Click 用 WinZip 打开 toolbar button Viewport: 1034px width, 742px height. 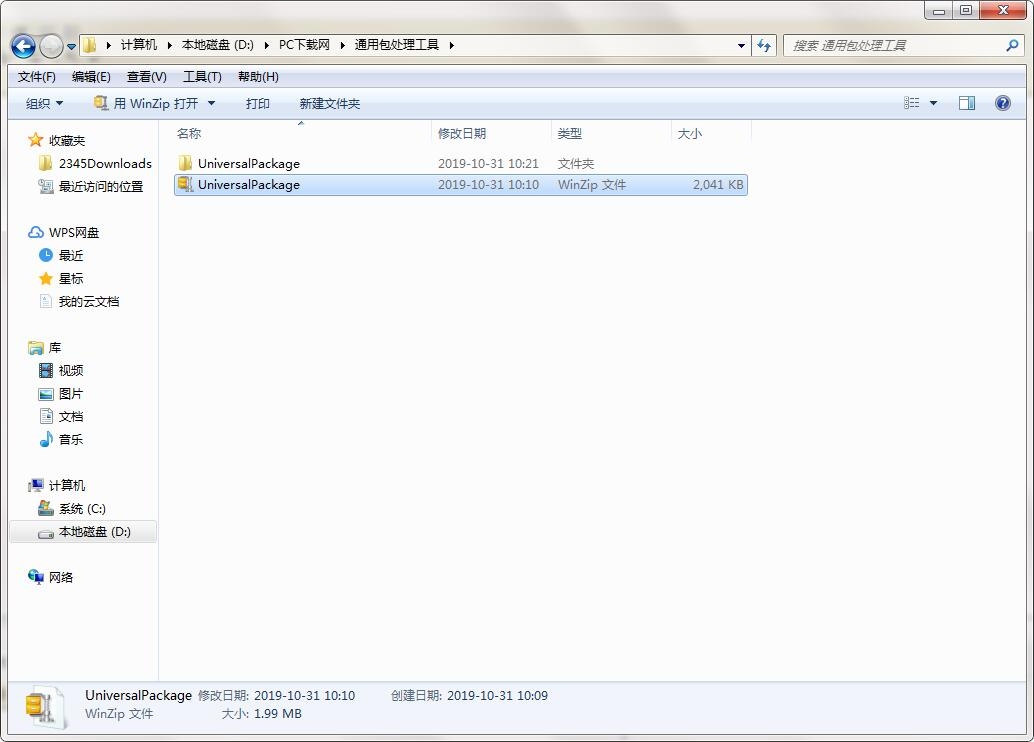click(146, 104)
